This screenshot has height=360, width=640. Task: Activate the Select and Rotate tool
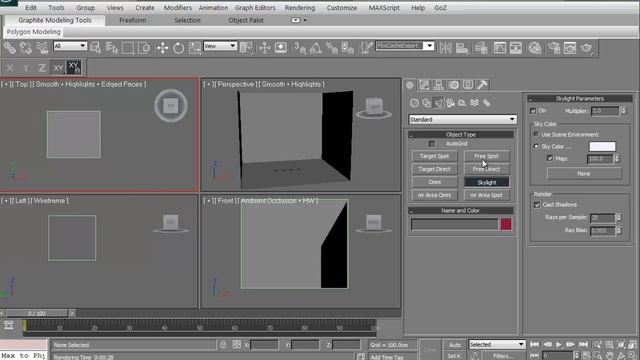click(178, 48)
